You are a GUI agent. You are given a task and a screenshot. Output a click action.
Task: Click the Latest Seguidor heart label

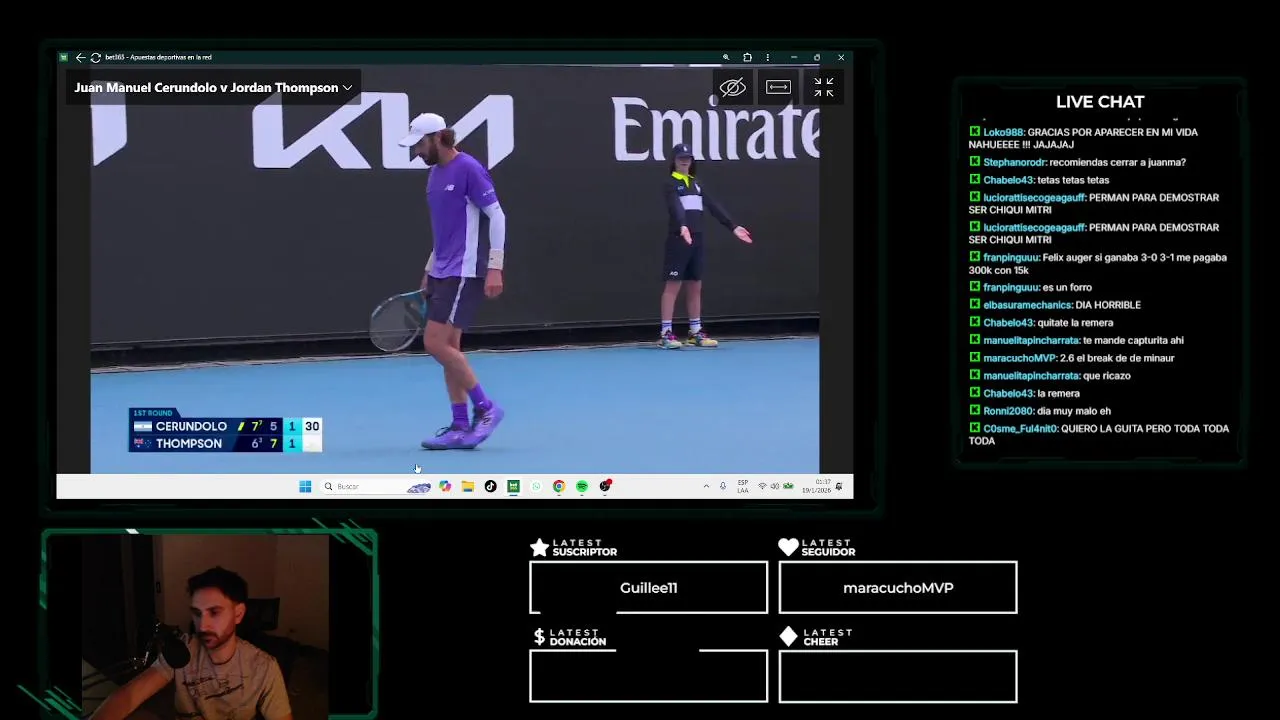click(x=817, y=547)
